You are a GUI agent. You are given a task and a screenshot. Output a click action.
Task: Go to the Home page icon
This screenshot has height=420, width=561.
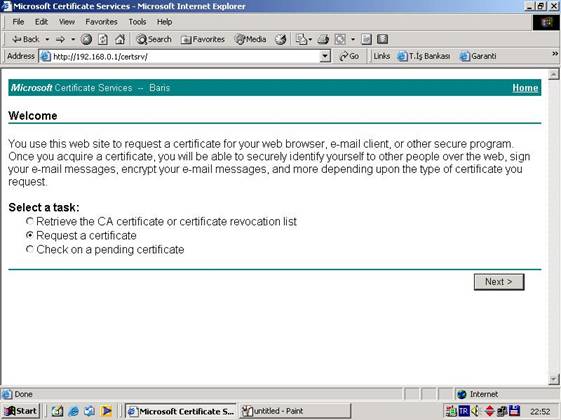click(x=120, y=39)
